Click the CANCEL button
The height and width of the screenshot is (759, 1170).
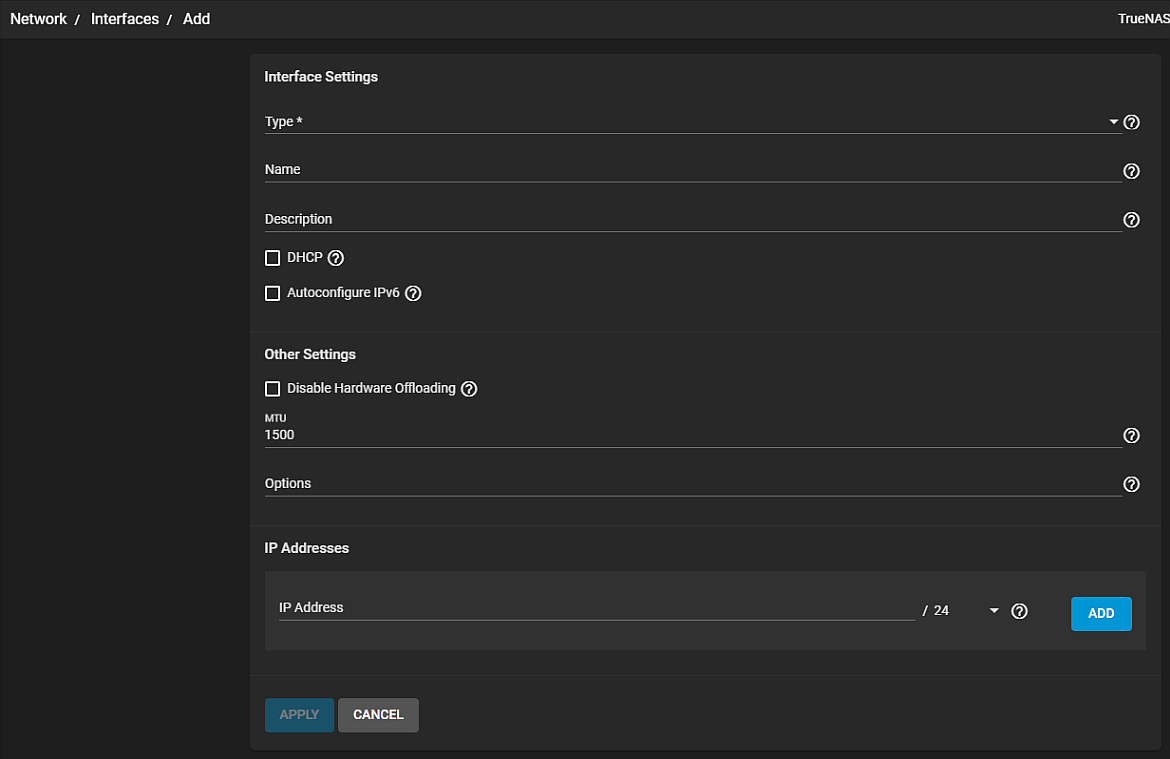378,715
